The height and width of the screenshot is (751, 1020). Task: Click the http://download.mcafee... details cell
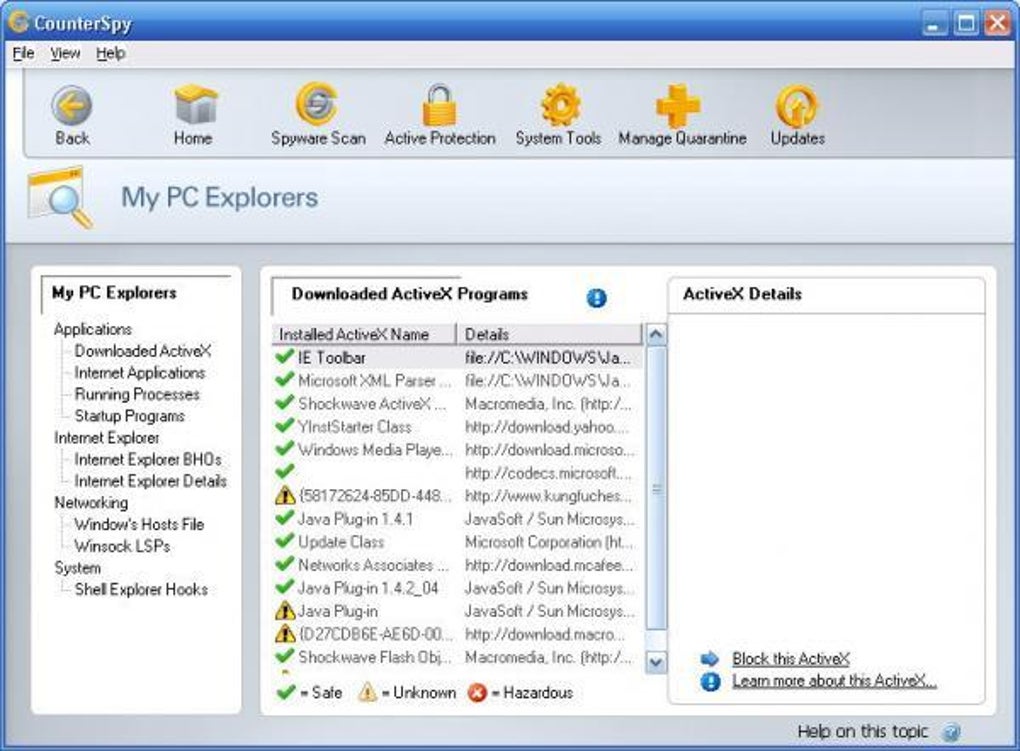point(549,565)
